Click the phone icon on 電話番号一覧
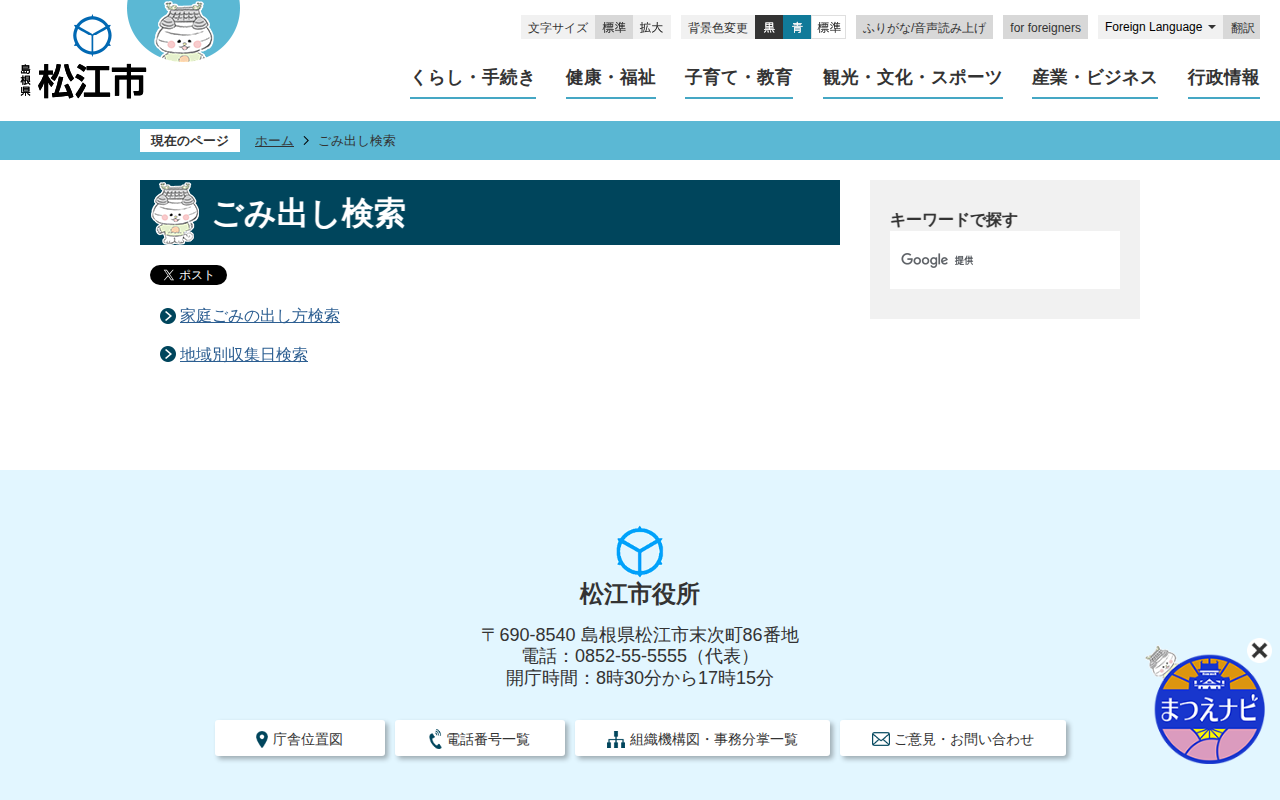 click(435, 740)
